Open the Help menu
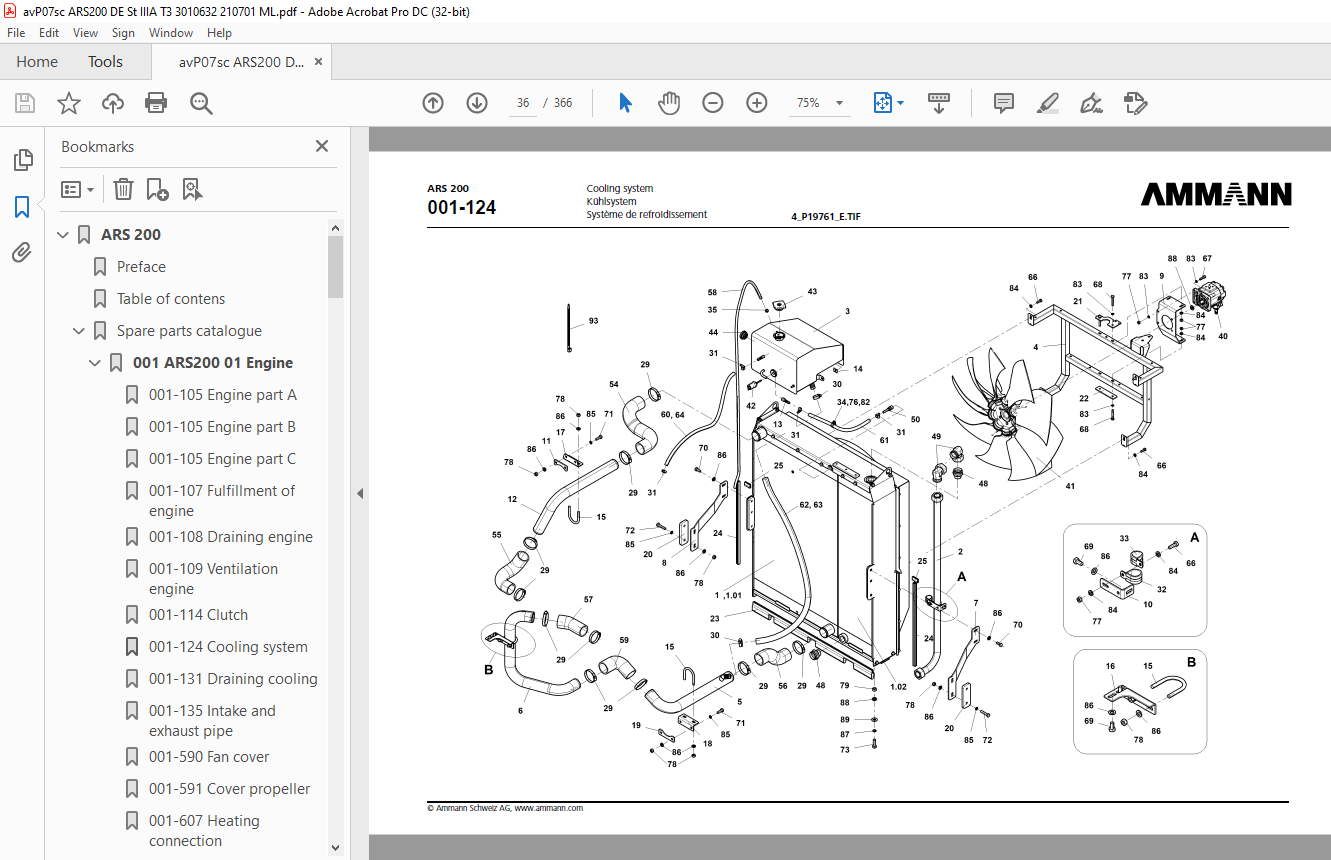This screenshot has width=1331, height=860. coord(219,32)
